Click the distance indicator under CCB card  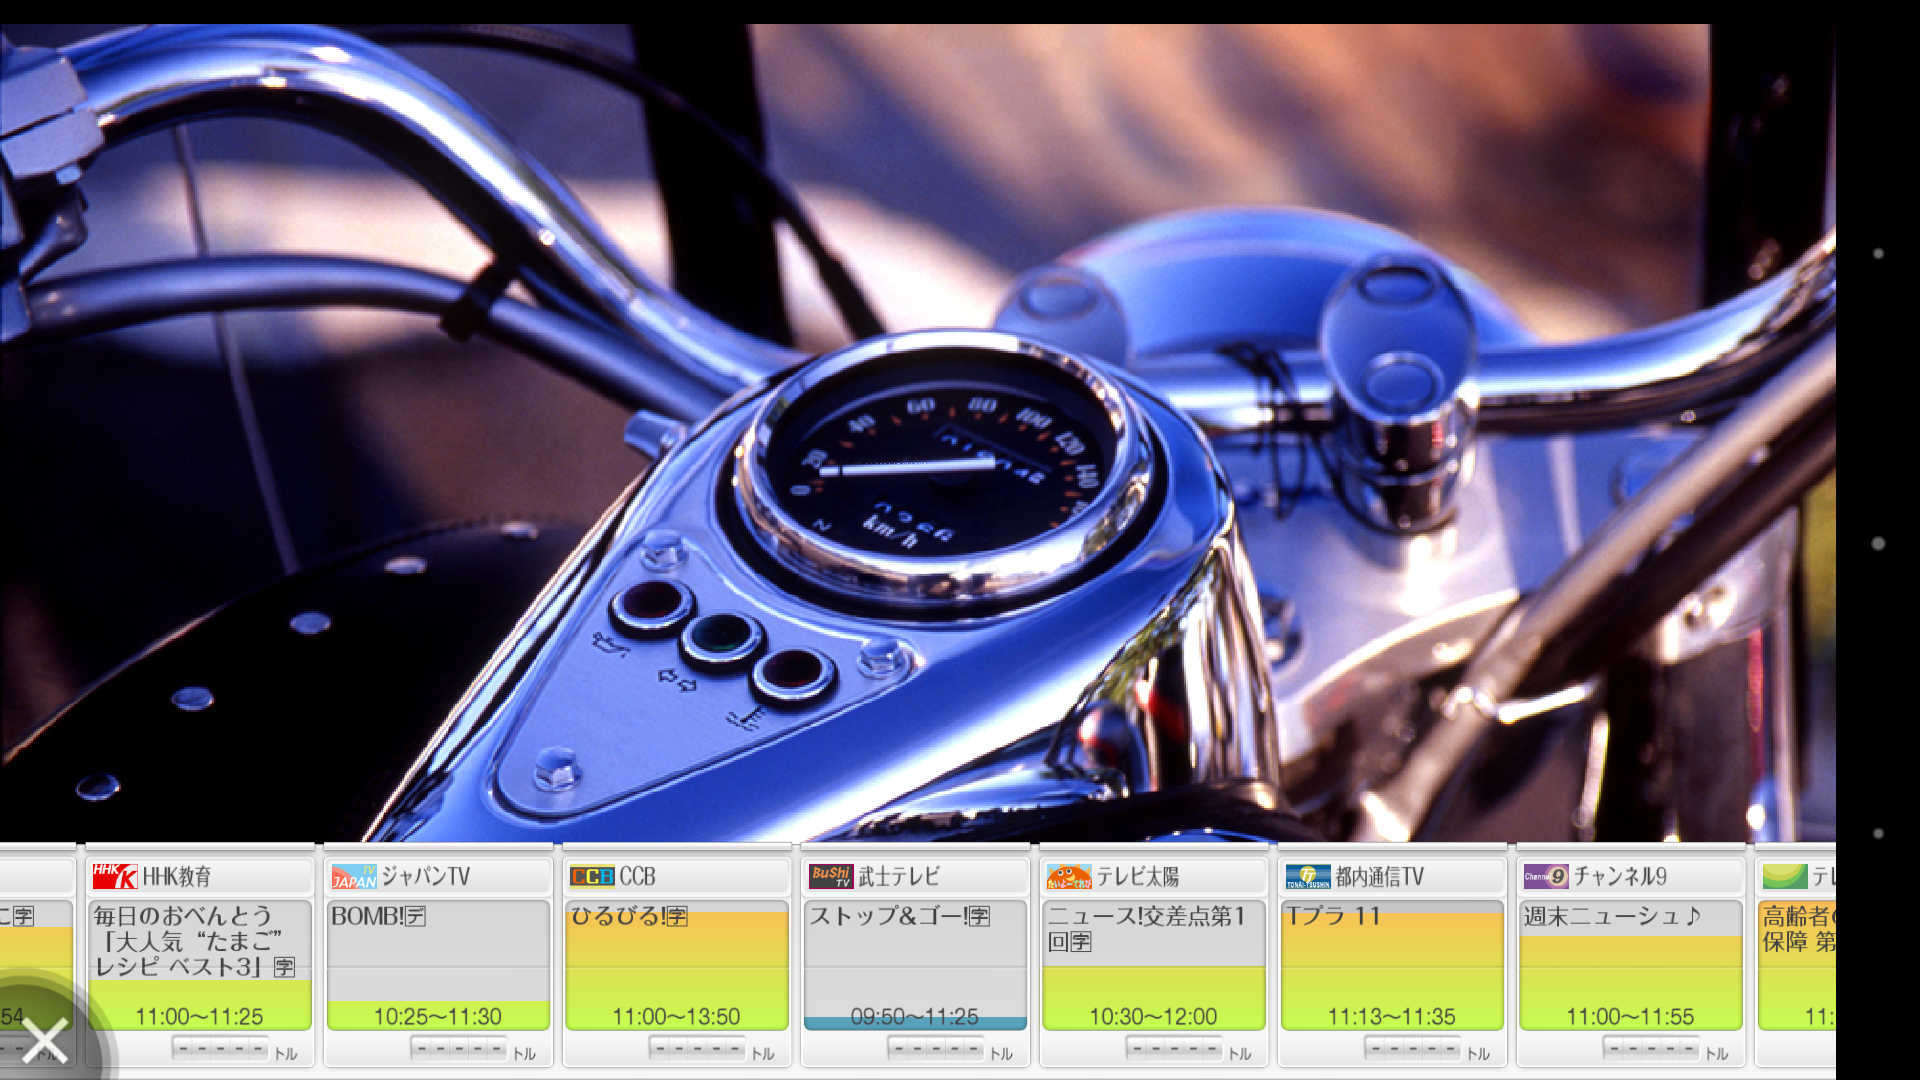click(x=697, y=1049)
